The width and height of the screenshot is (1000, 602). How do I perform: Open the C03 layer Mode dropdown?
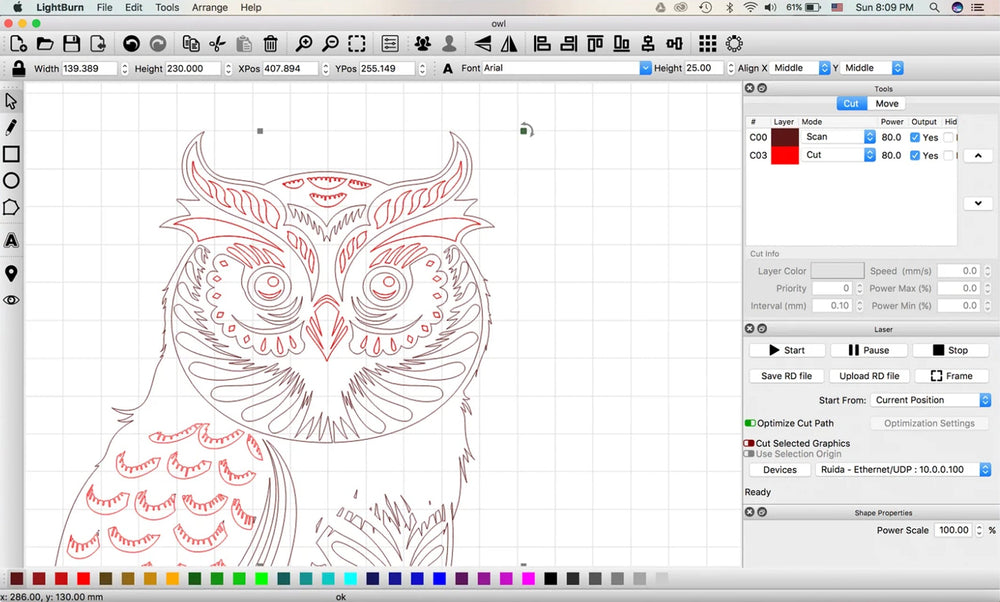click(x=839, y=155)
